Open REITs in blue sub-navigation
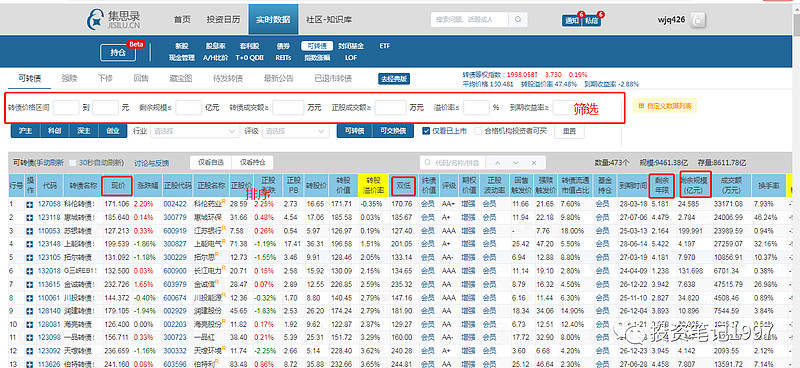This screenshot has width=800, height=368. [x=283, y=58]
